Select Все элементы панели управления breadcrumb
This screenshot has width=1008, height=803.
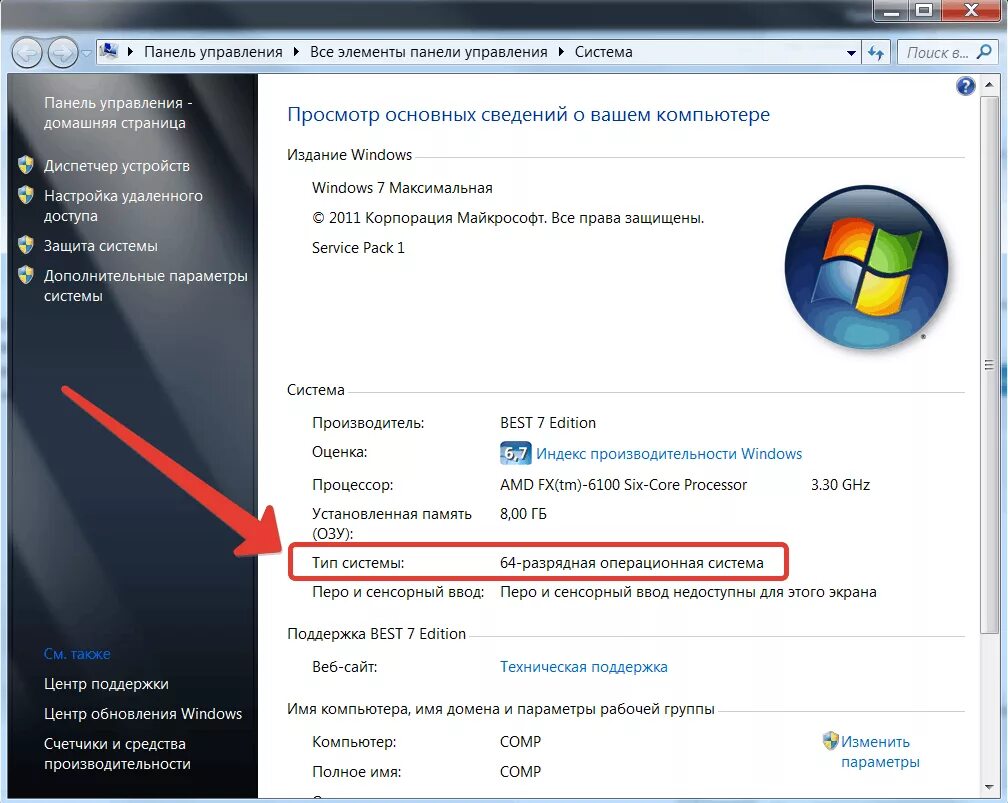429,52
